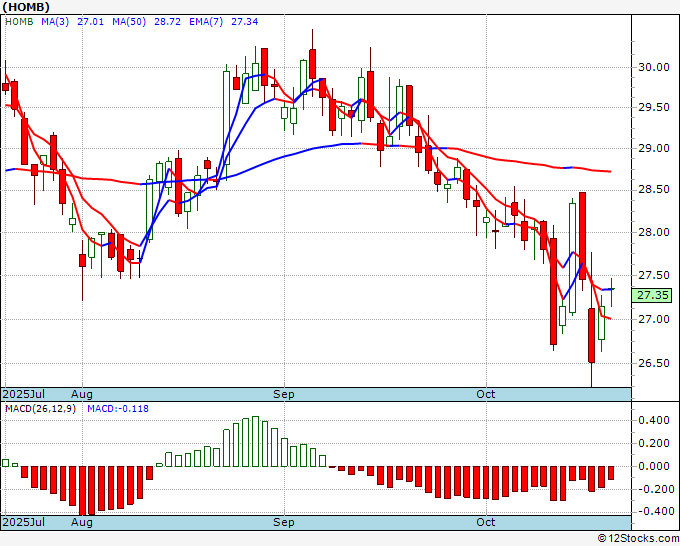Click the 29.50 price axis label
This screenshot has height=546, width=680.
click(654, 108)
